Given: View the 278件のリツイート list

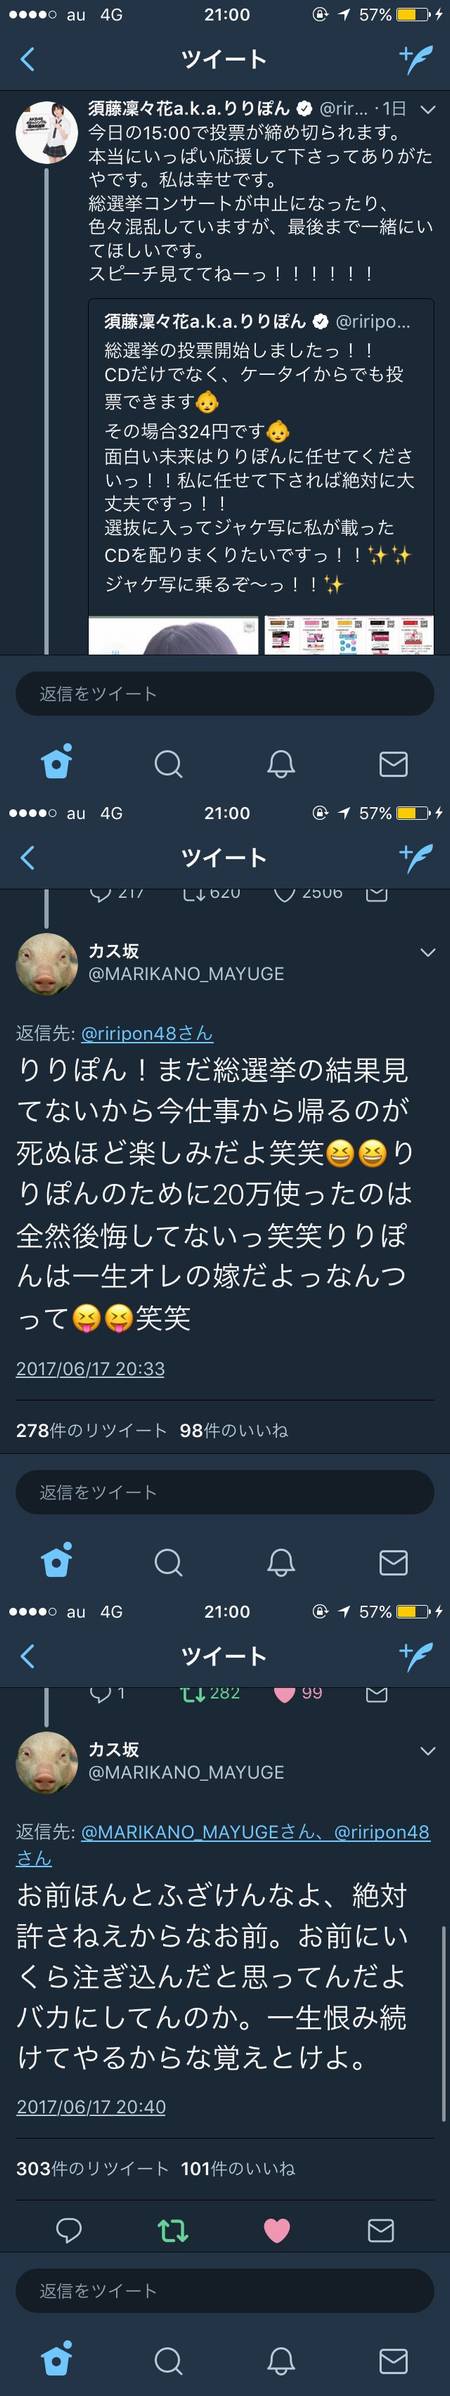Looking at the screenshot, I should 91,1430.
